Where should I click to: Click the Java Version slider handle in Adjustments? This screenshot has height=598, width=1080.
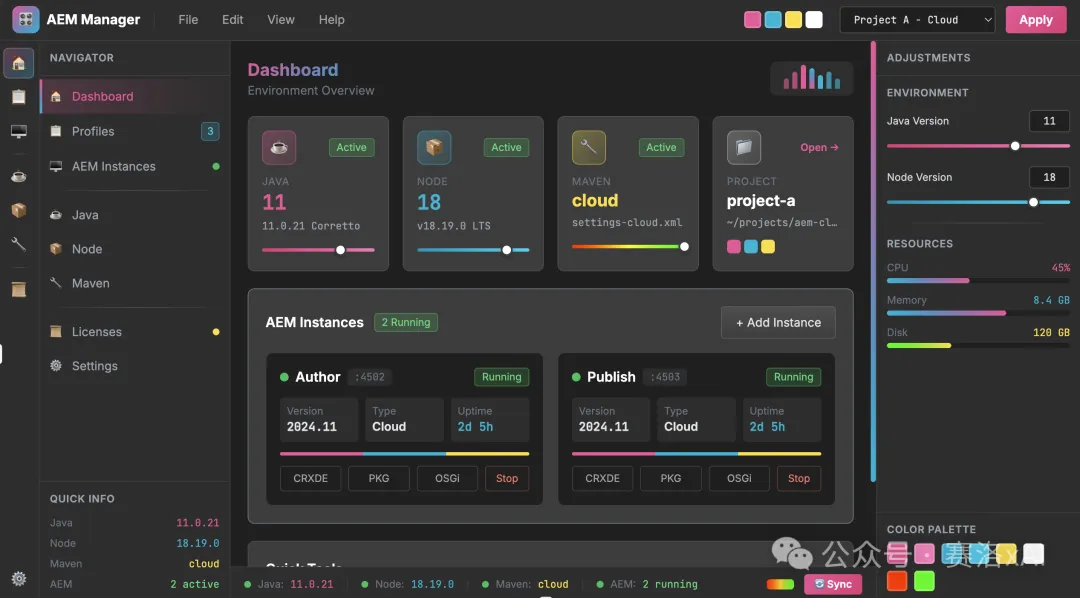(1015, 146)
